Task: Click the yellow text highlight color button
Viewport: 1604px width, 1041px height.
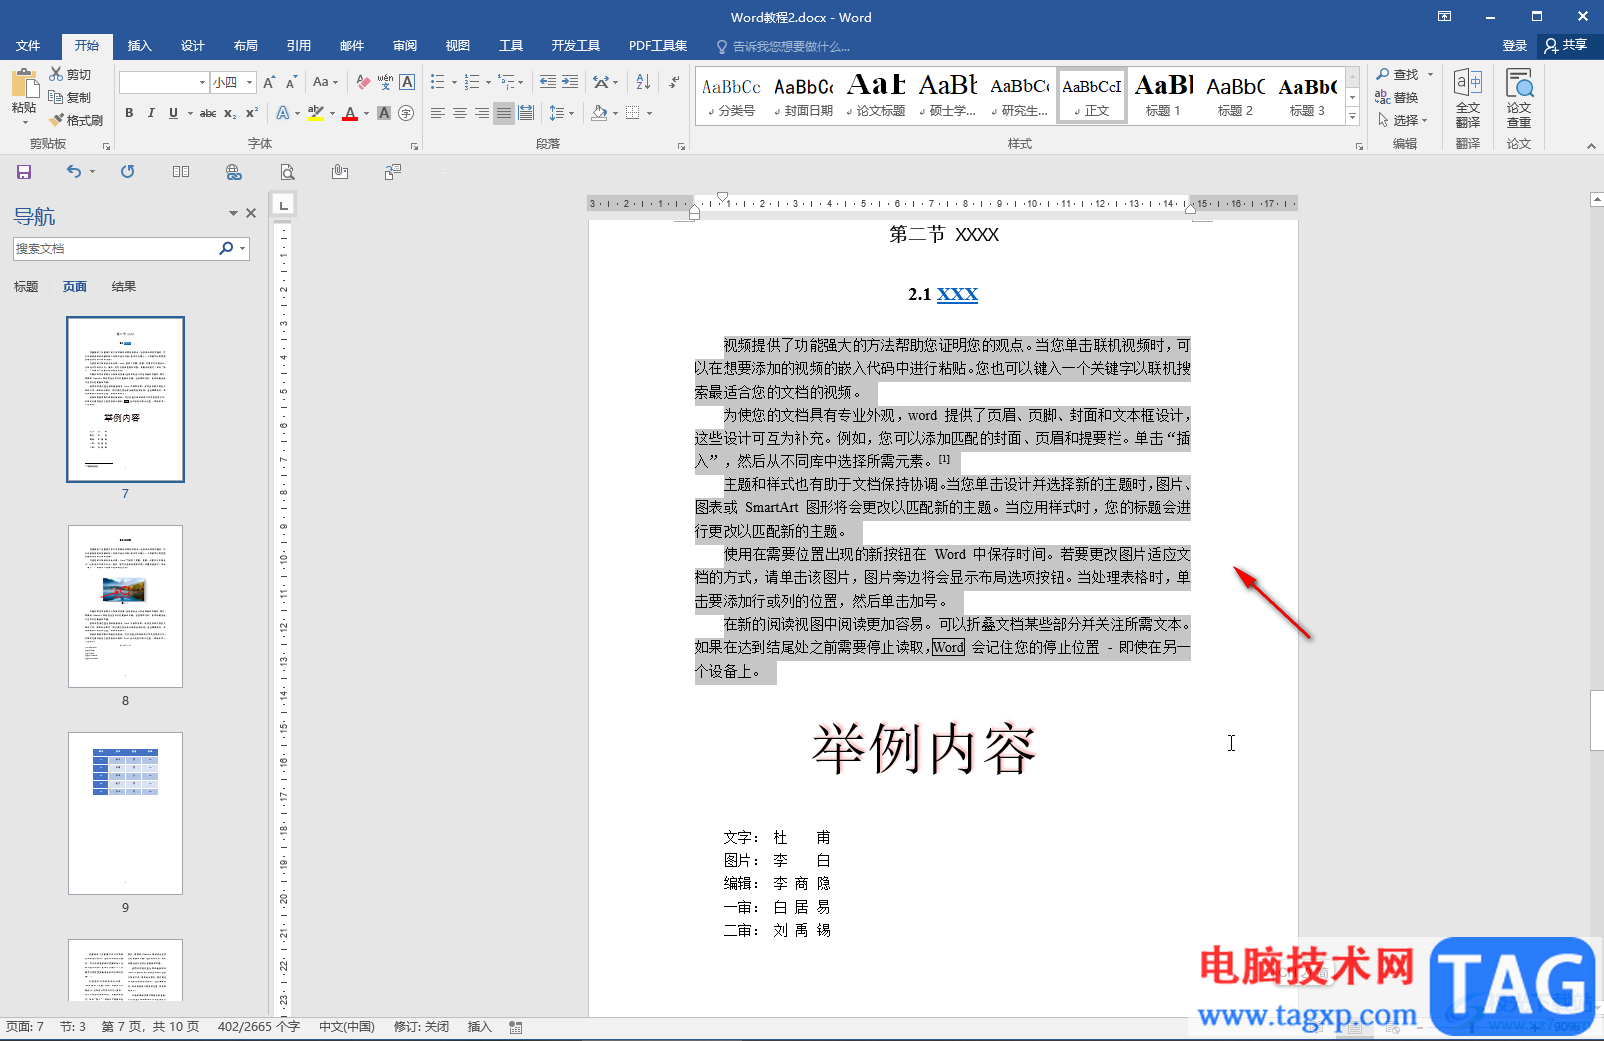Action: (x=315, y=113)
